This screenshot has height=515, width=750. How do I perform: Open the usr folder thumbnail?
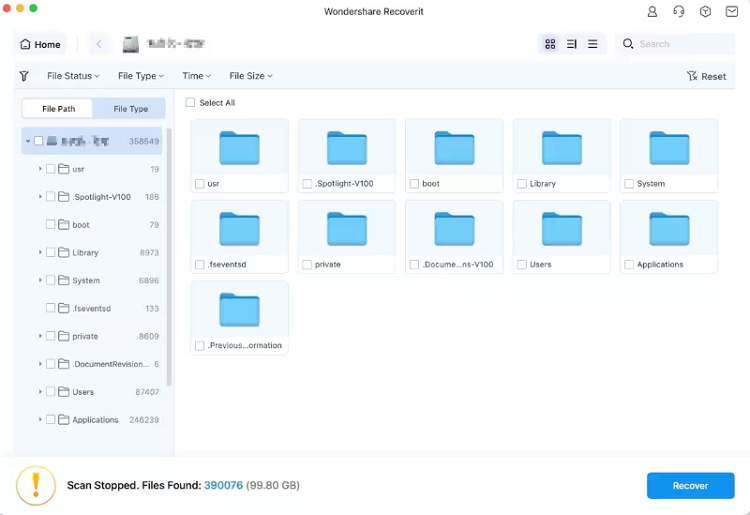point(239,148)
